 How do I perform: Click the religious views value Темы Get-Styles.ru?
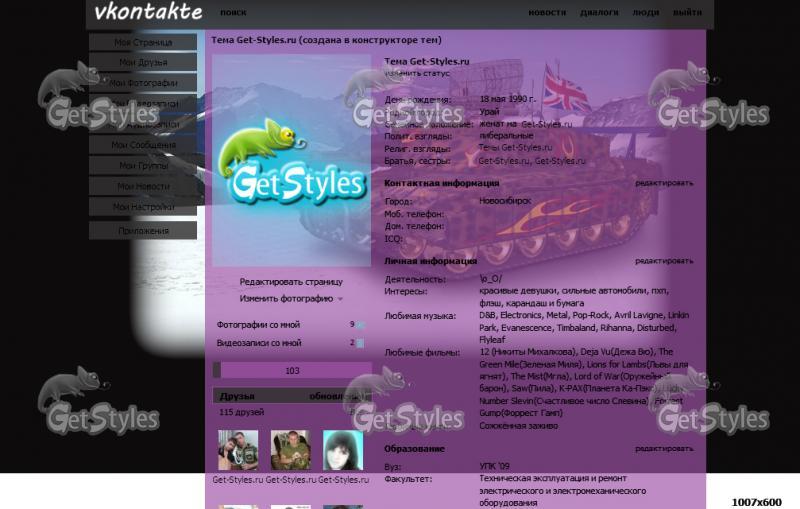(x=515, y=147)
